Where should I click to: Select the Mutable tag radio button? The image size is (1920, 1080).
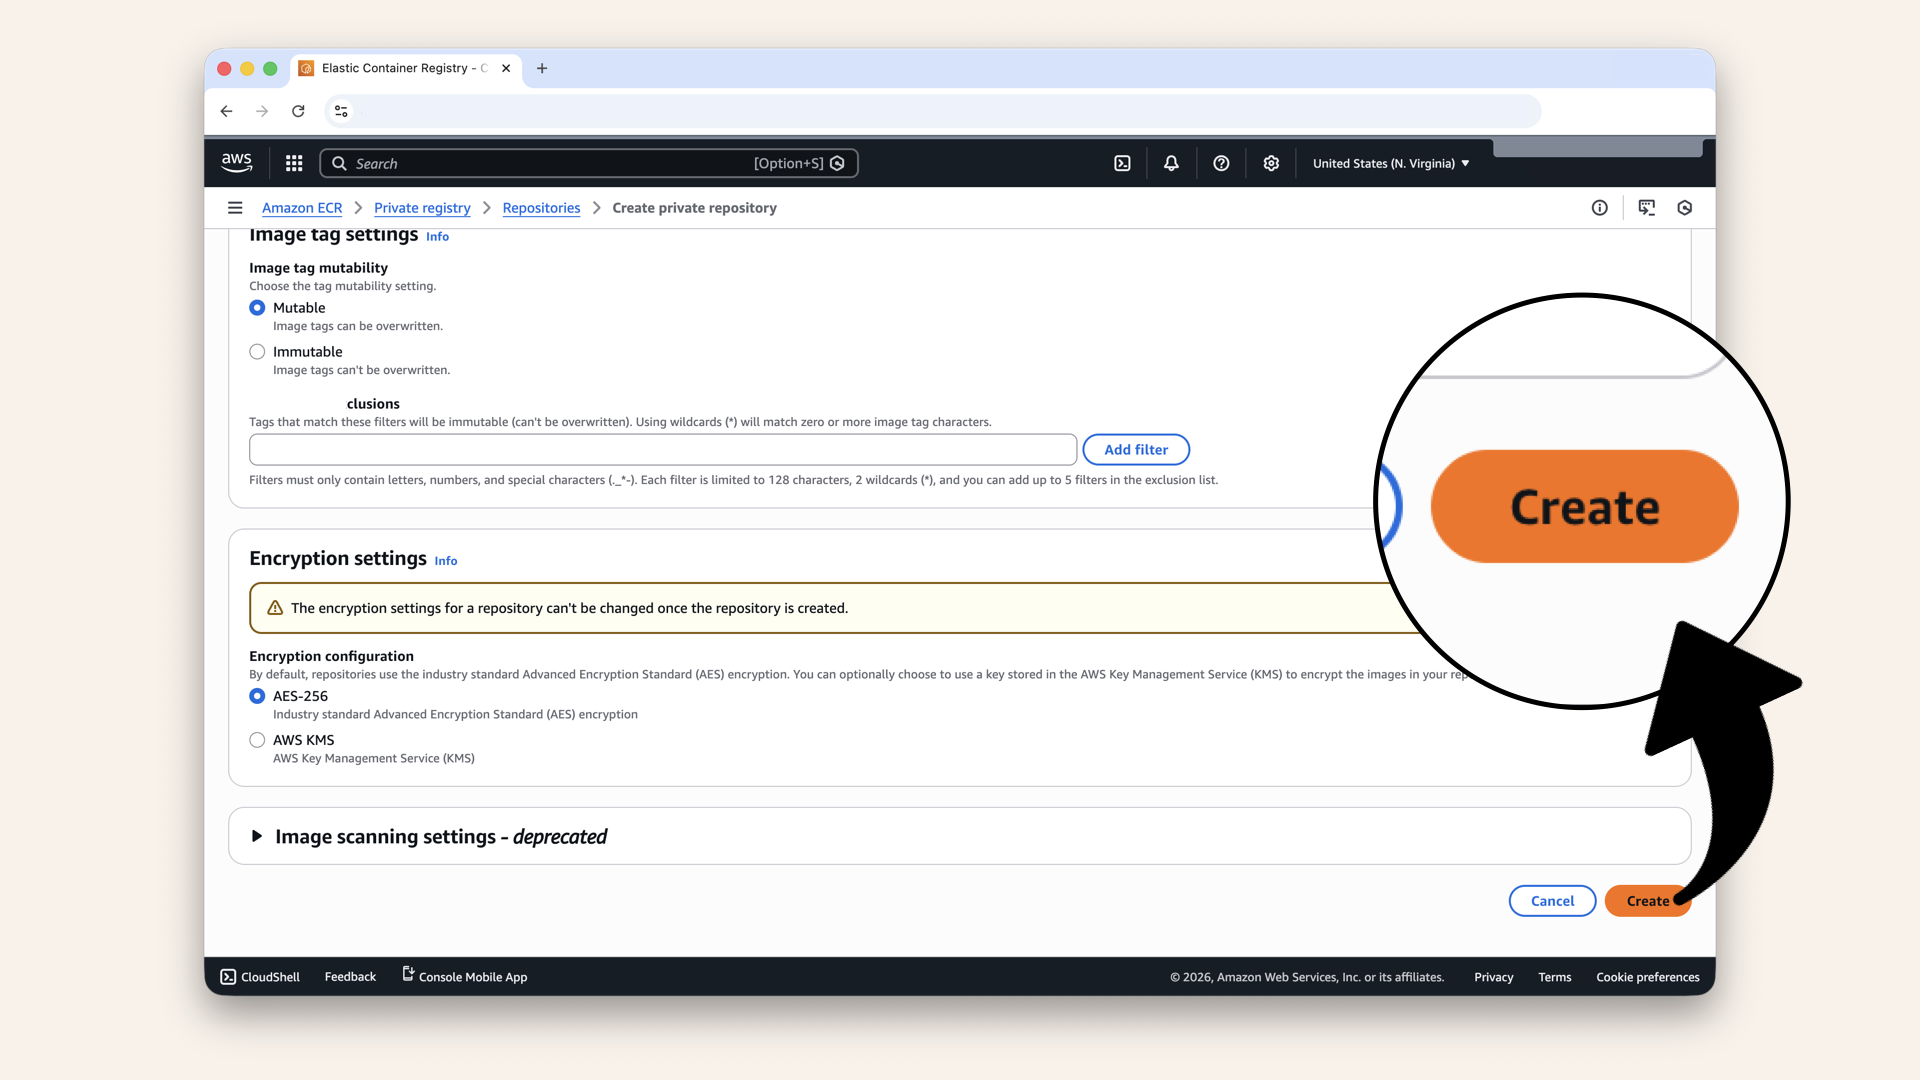coord(257,308)
